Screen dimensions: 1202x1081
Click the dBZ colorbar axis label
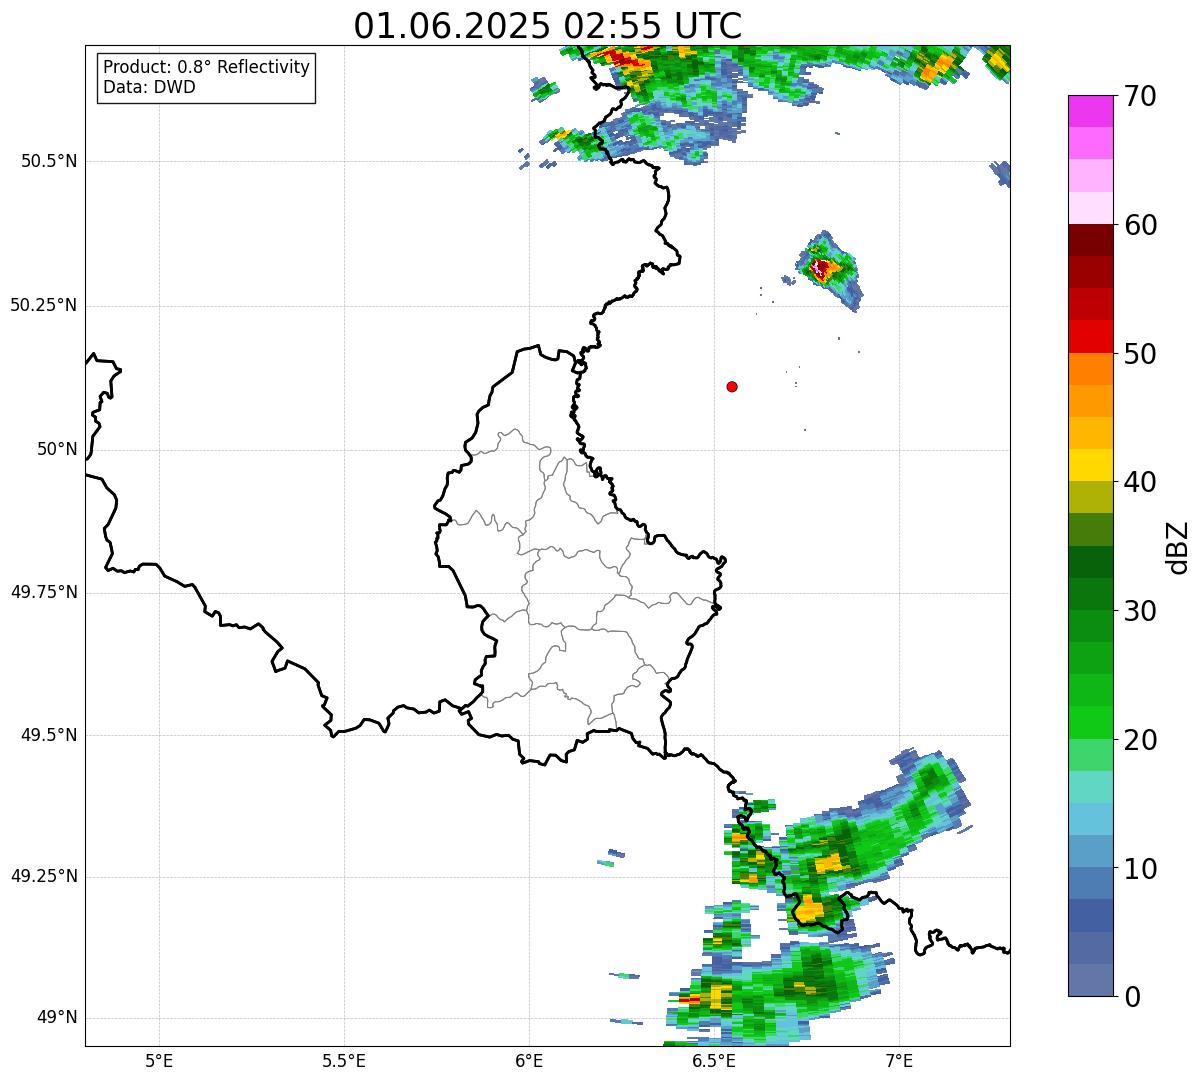point(1178,546)
